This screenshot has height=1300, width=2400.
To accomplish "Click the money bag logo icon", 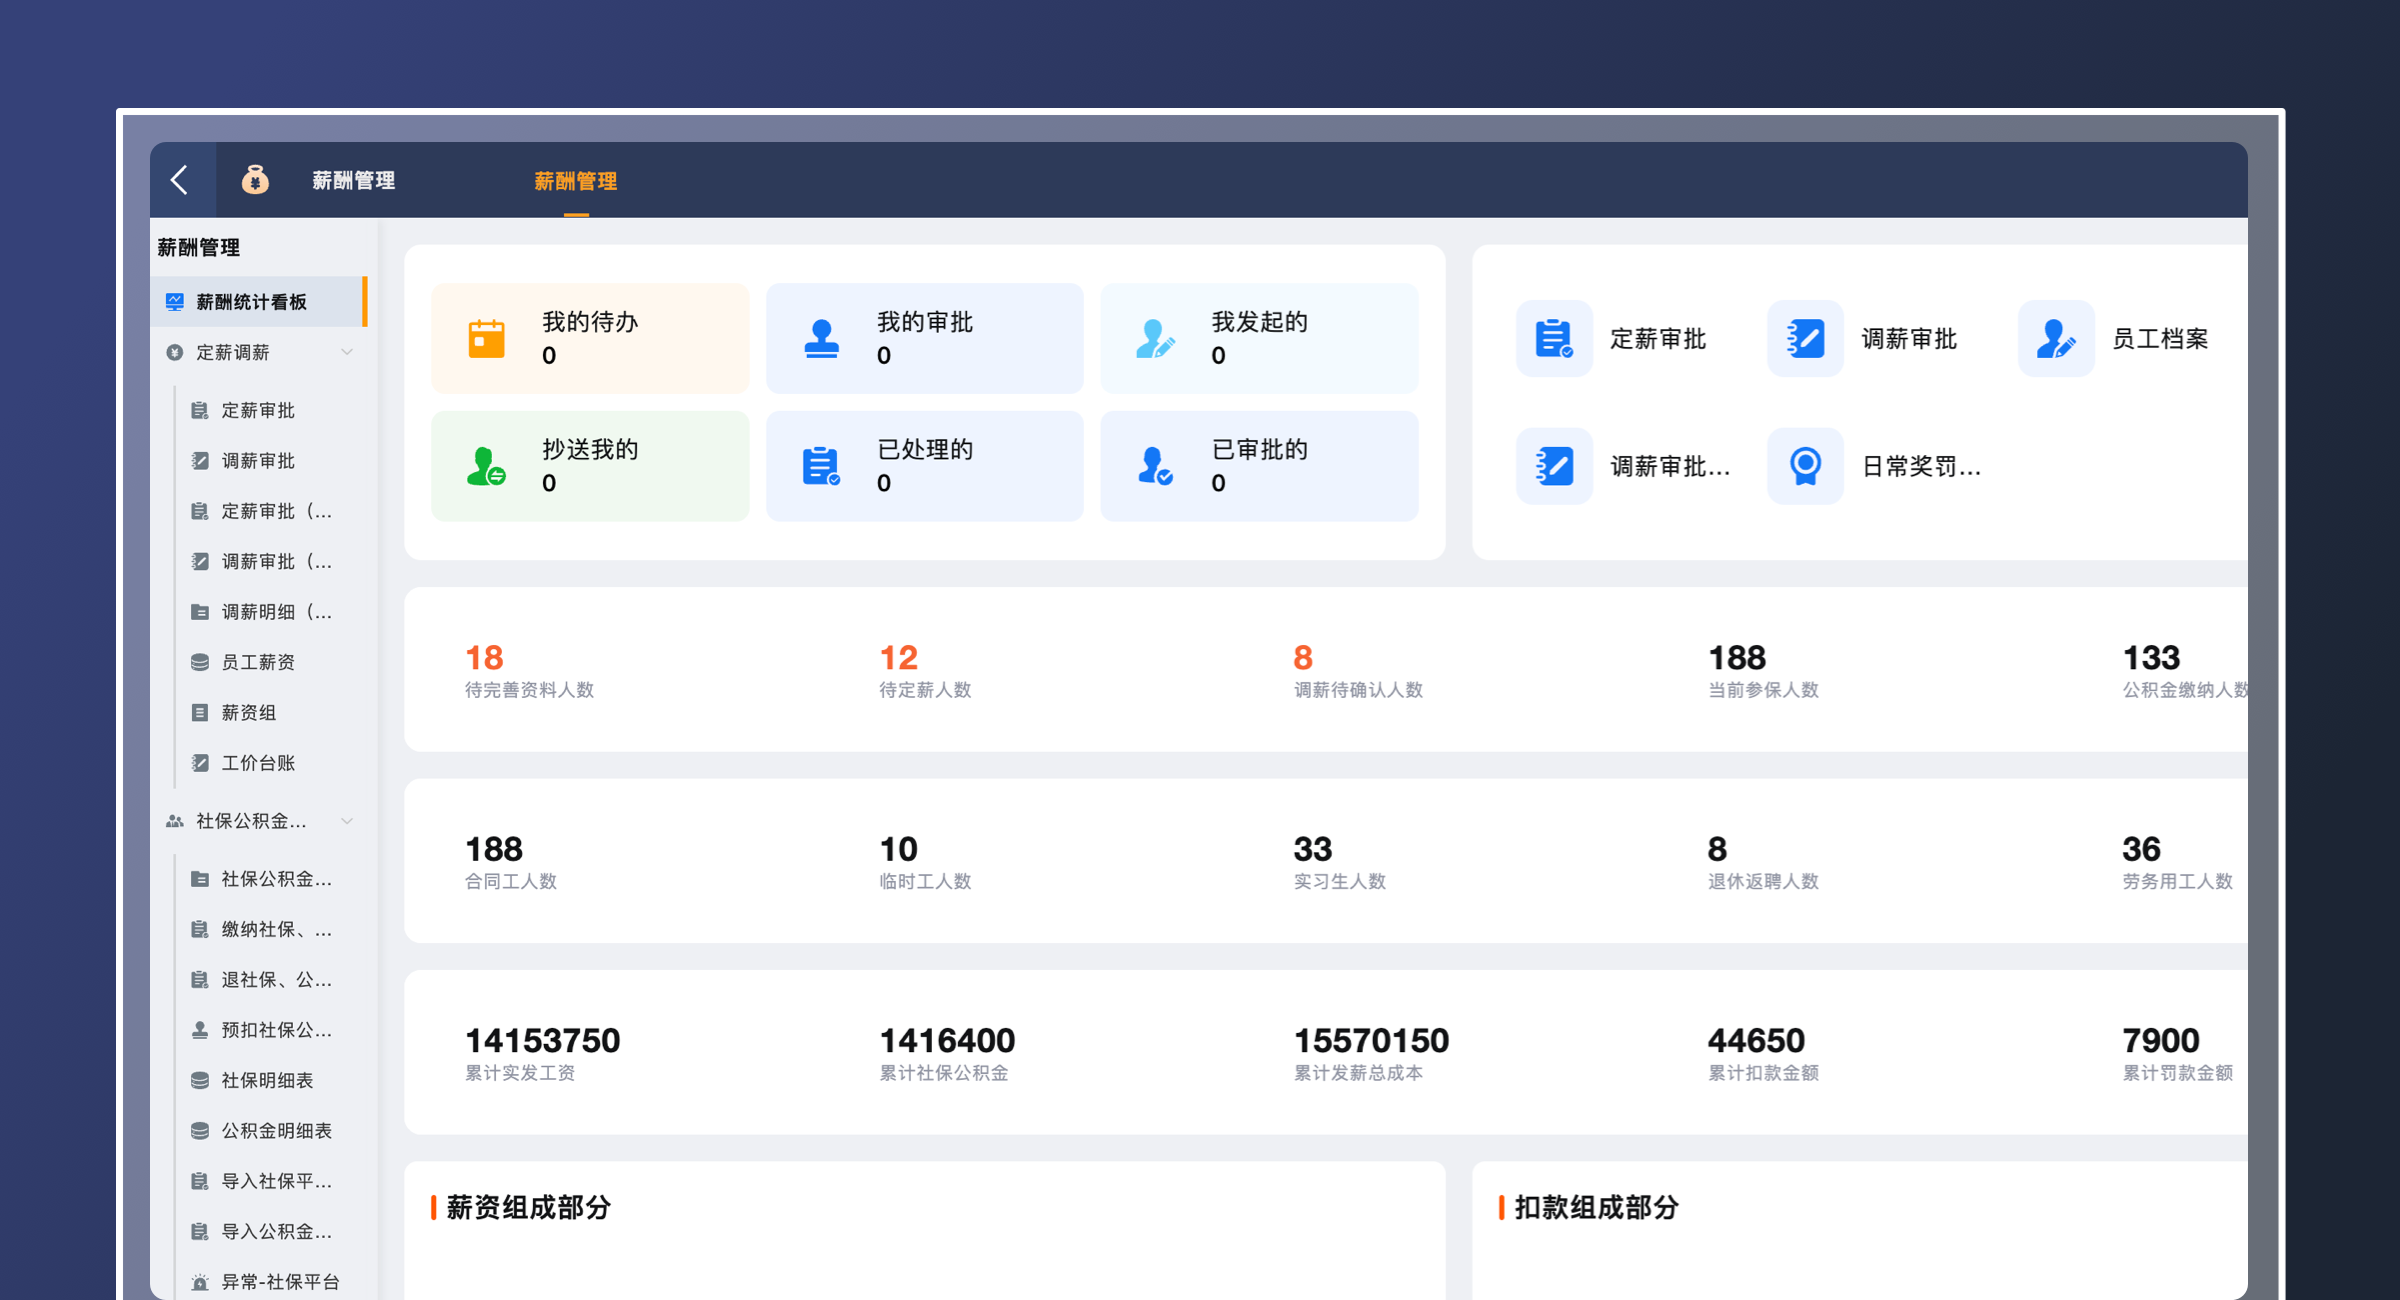I will click(x=255, y=180).
